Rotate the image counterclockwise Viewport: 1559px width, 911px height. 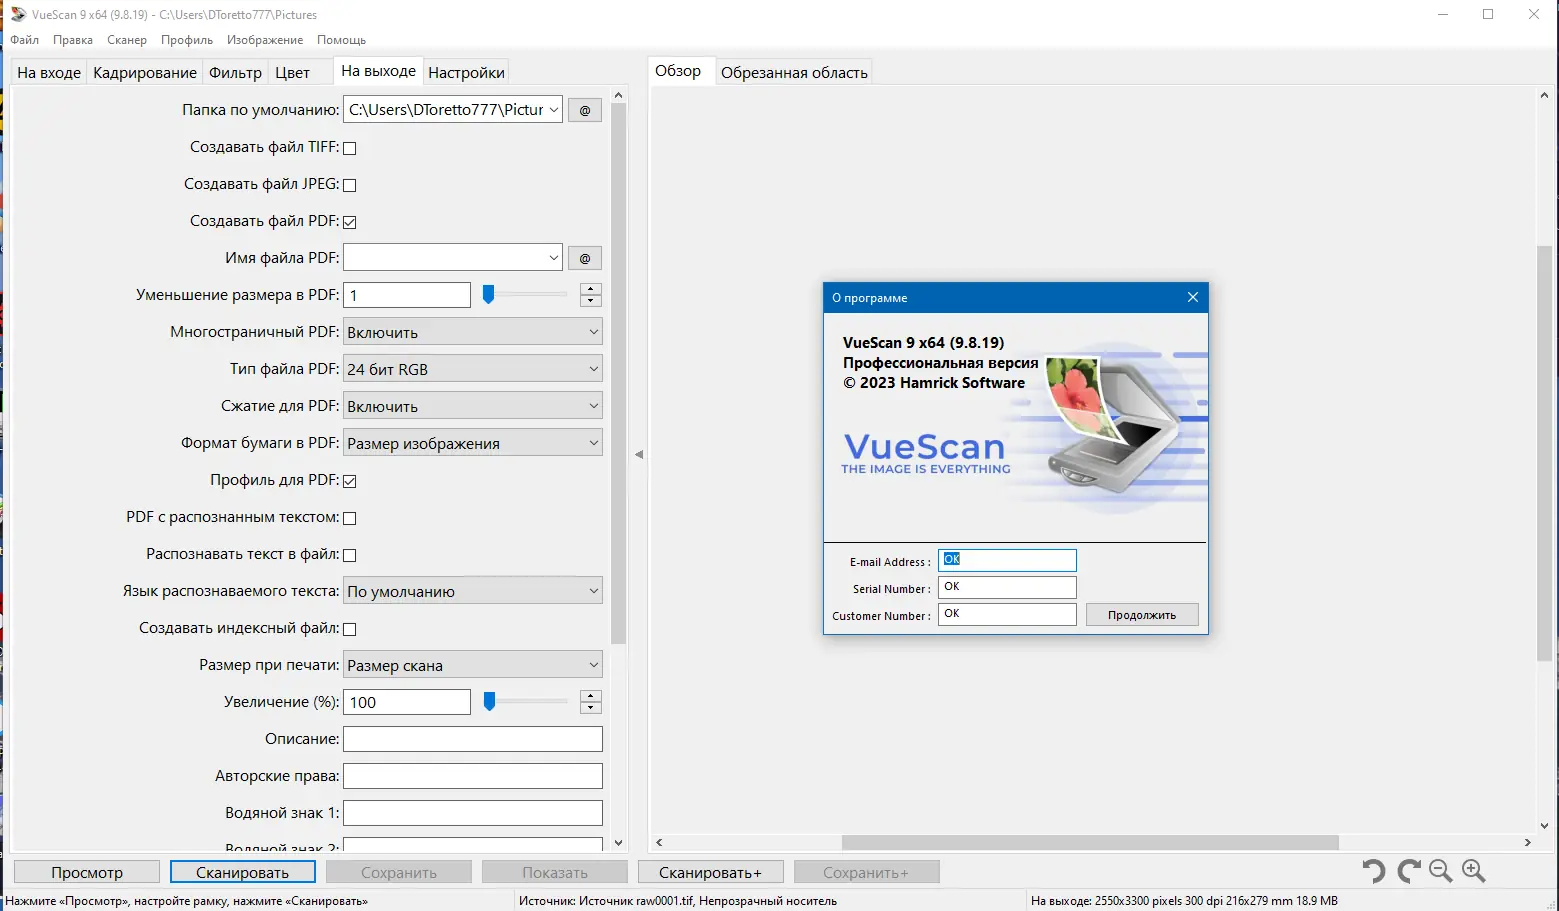1373,870
